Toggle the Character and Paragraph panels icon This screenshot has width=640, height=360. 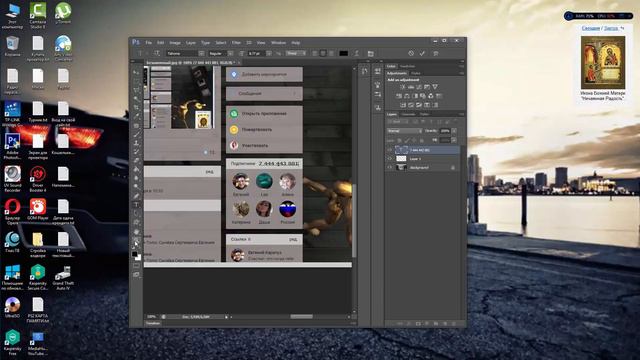(x=371, y=53)
